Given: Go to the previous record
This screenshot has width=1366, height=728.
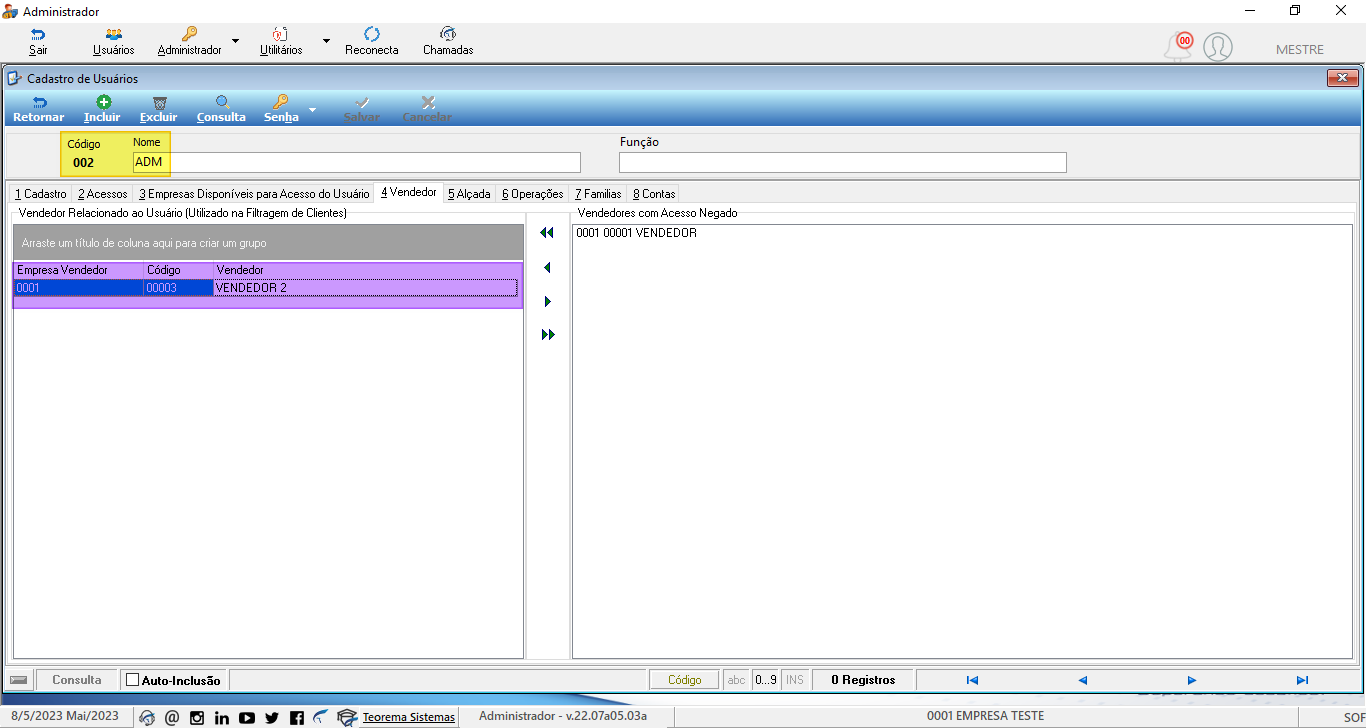Looking at the screenshot, I should click(1082, 680).
